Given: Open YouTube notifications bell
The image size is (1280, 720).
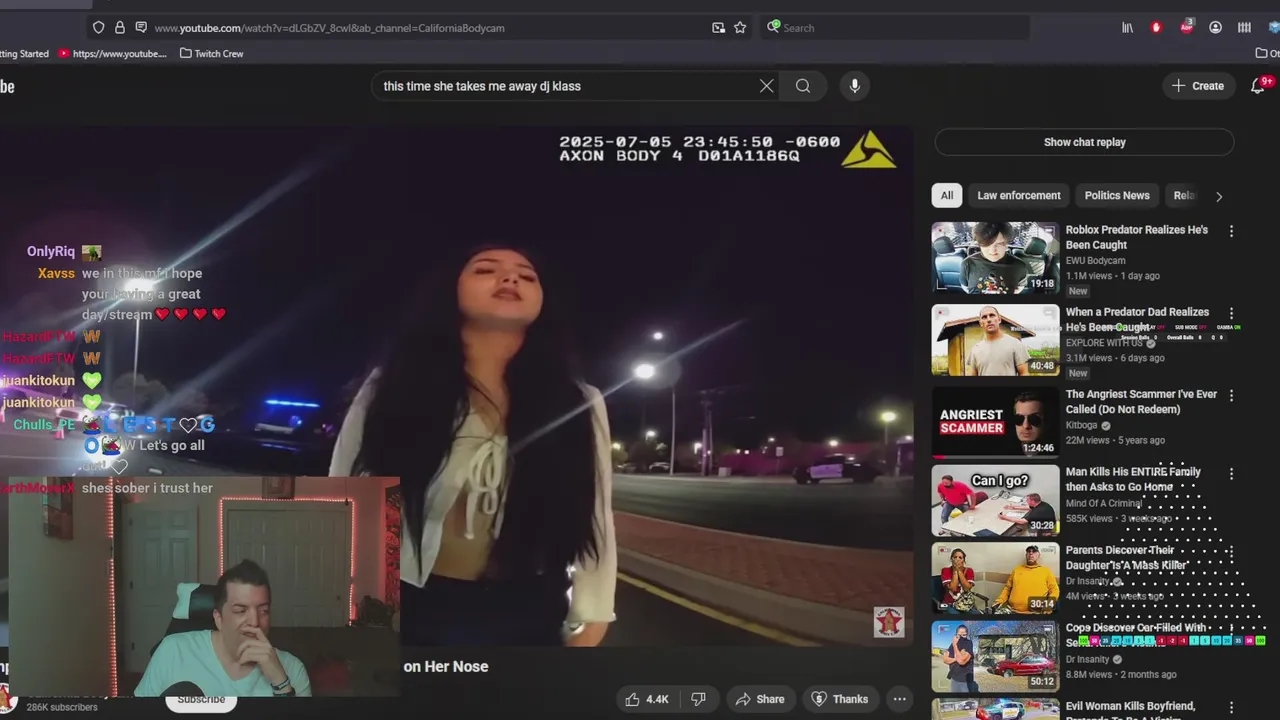Looking at the screenshot, I should [x=1259, y=86].
